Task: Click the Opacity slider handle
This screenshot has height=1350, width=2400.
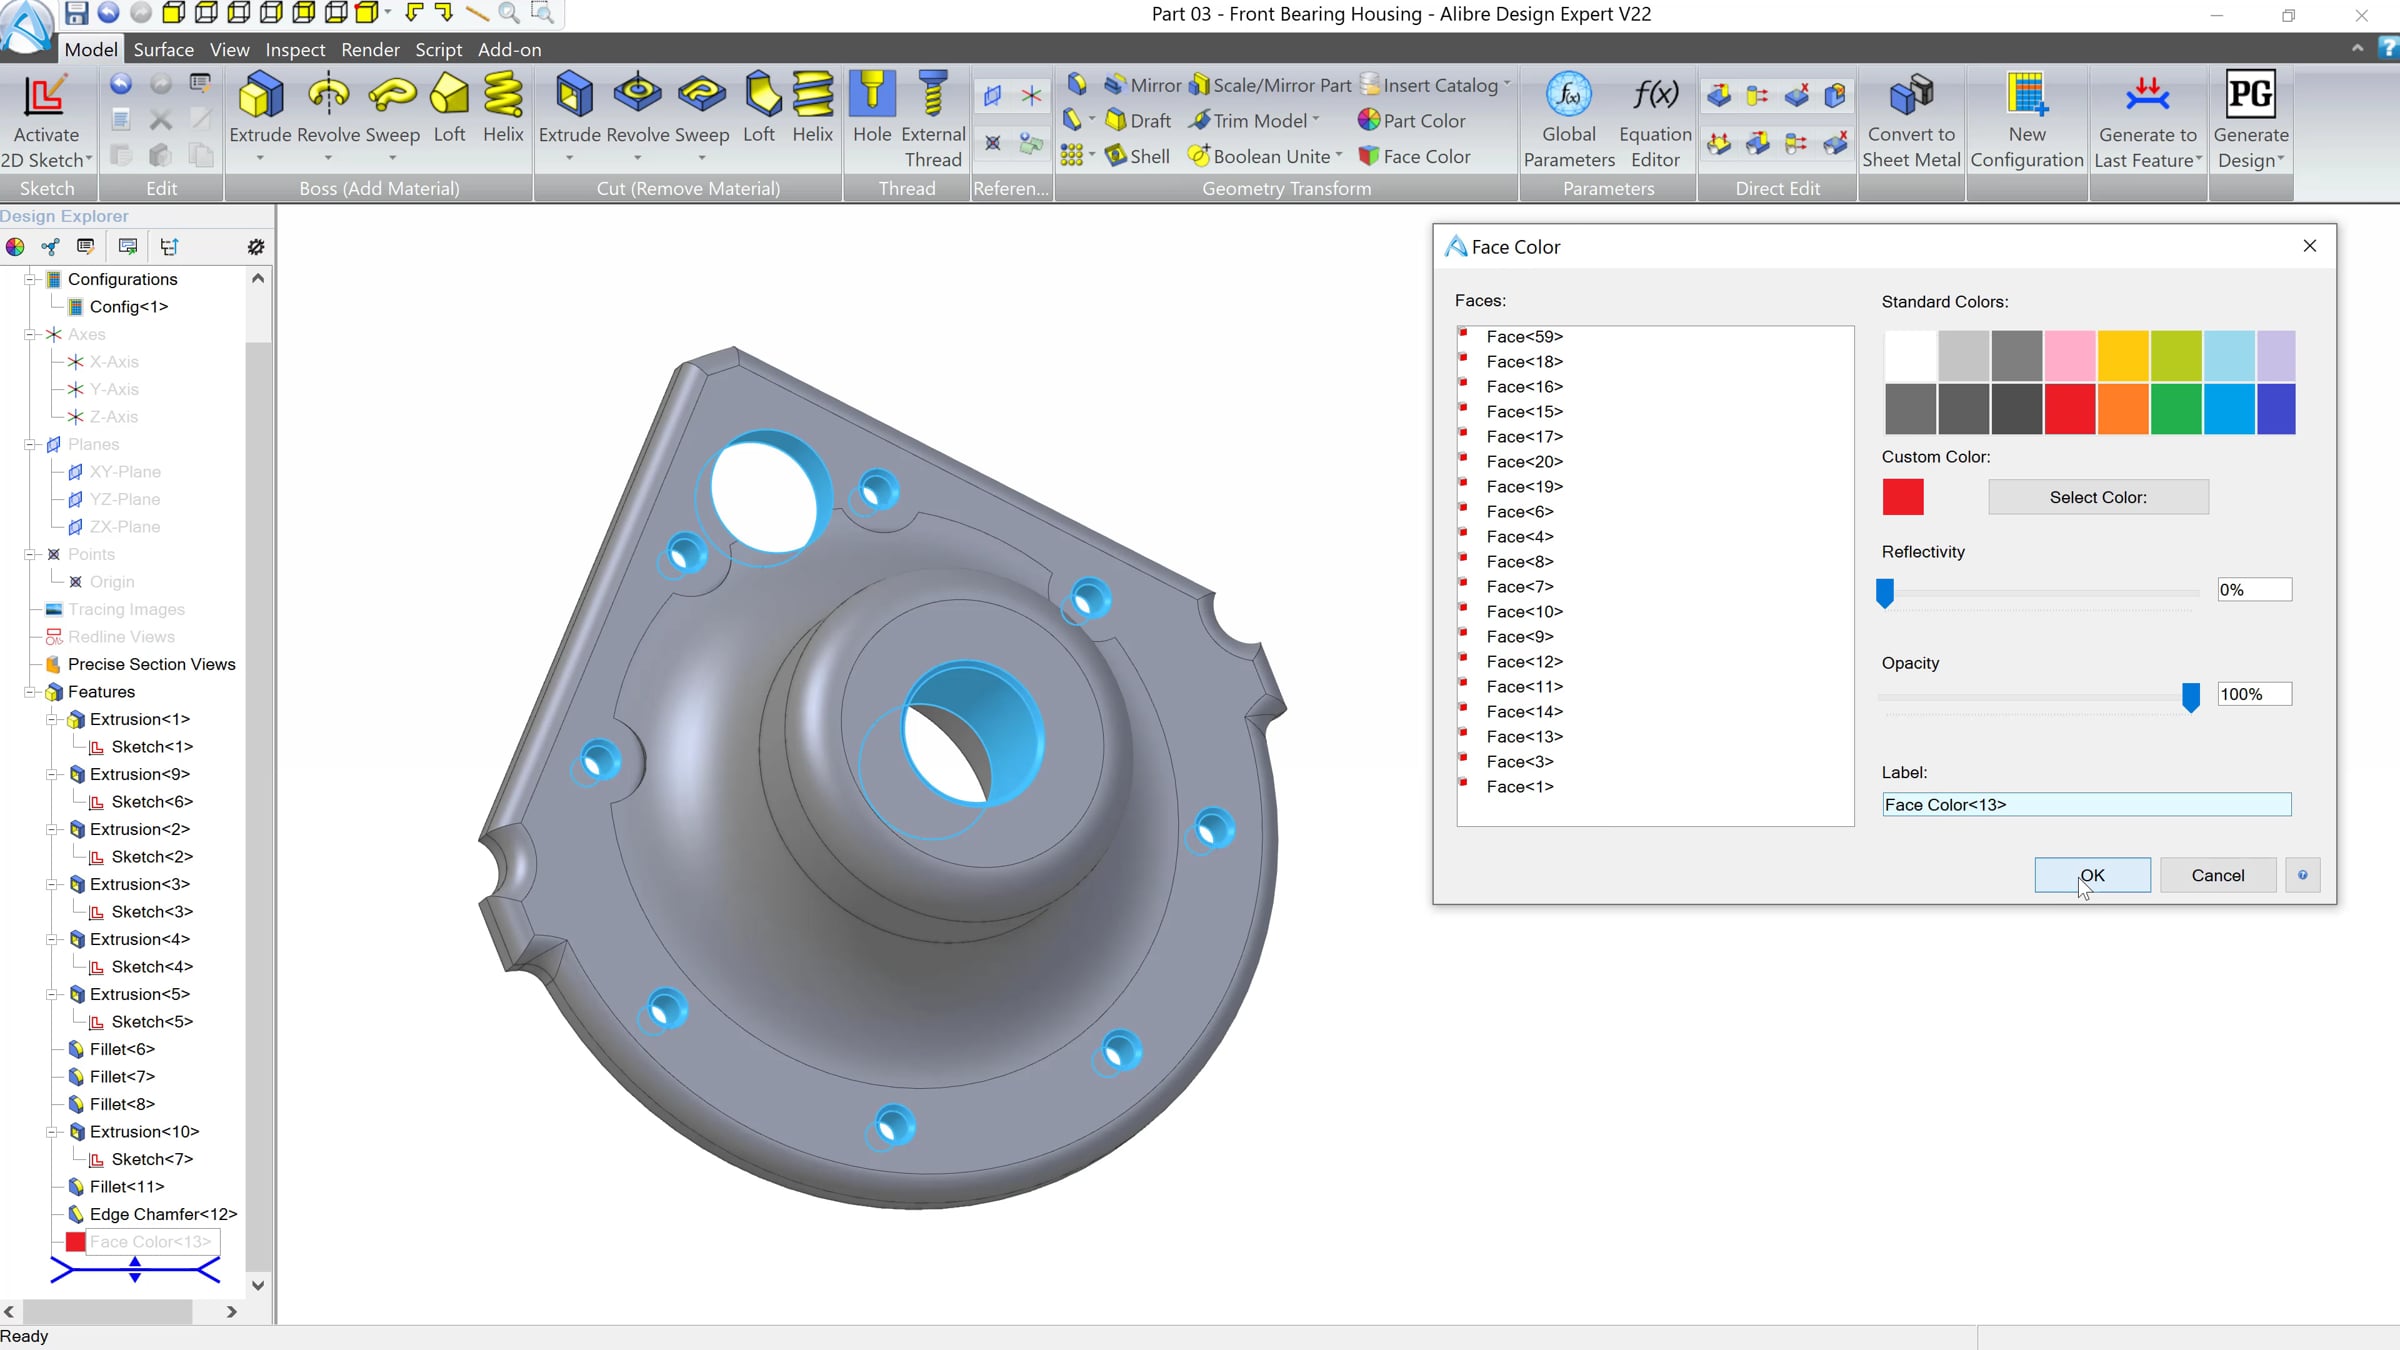Action: 2190,697
